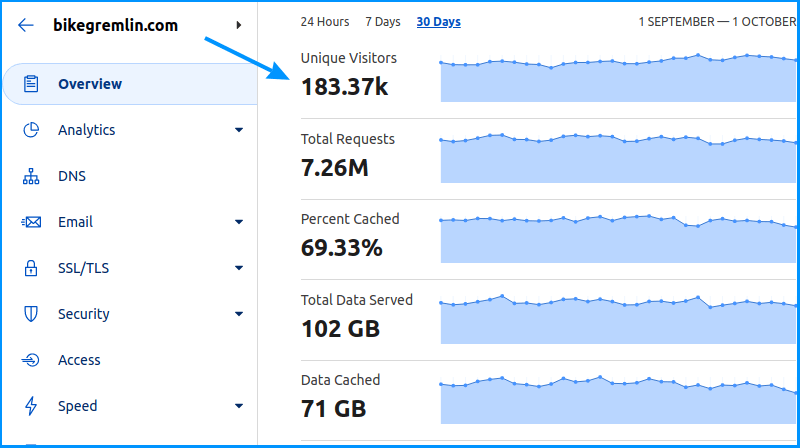Click the Speed lightning bolt icon

[x=31, y=406]
